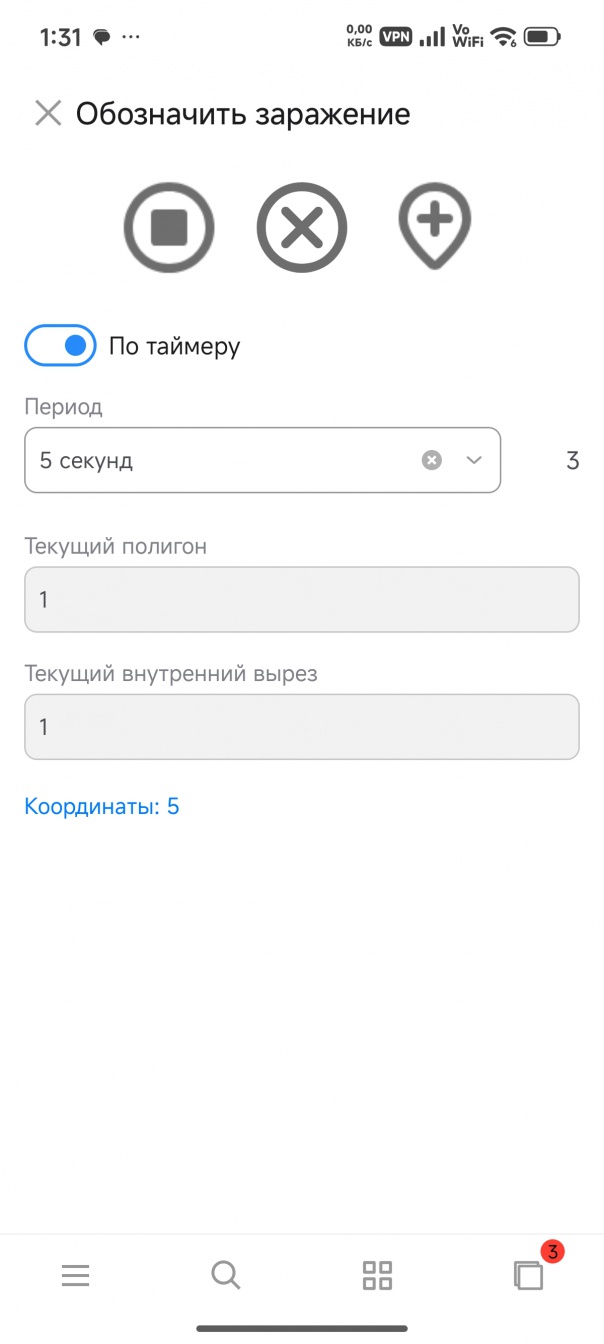Open the 5 секунд period combo box
604x1344 pixels.
pyautogui.click(x=220, y=460)
